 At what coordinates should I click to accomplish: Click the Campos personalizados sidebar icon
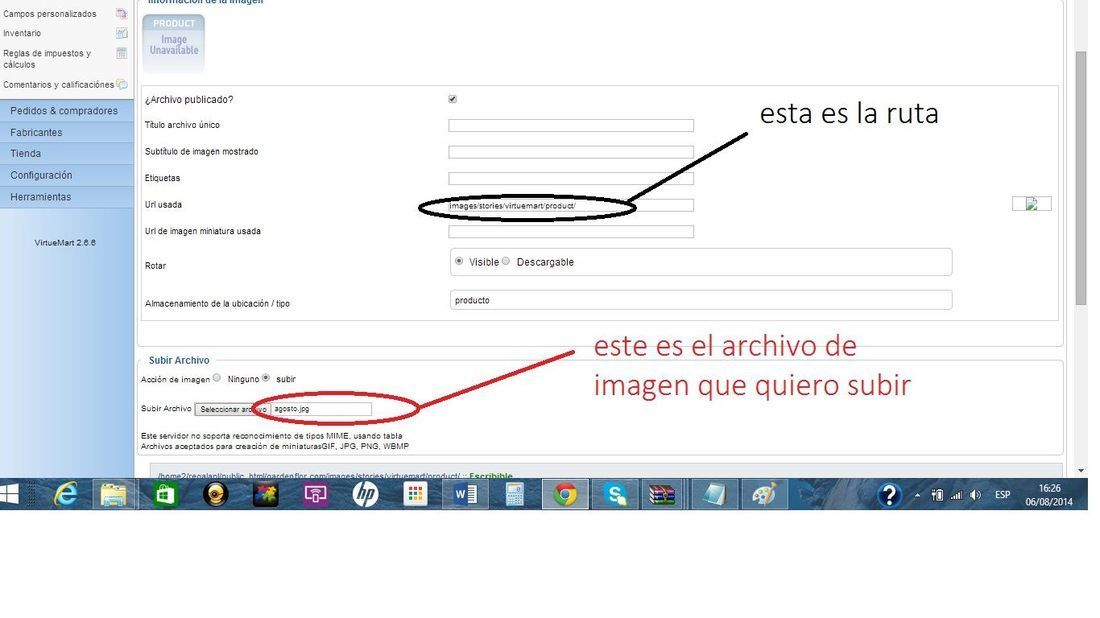click(x=121, y=13)
